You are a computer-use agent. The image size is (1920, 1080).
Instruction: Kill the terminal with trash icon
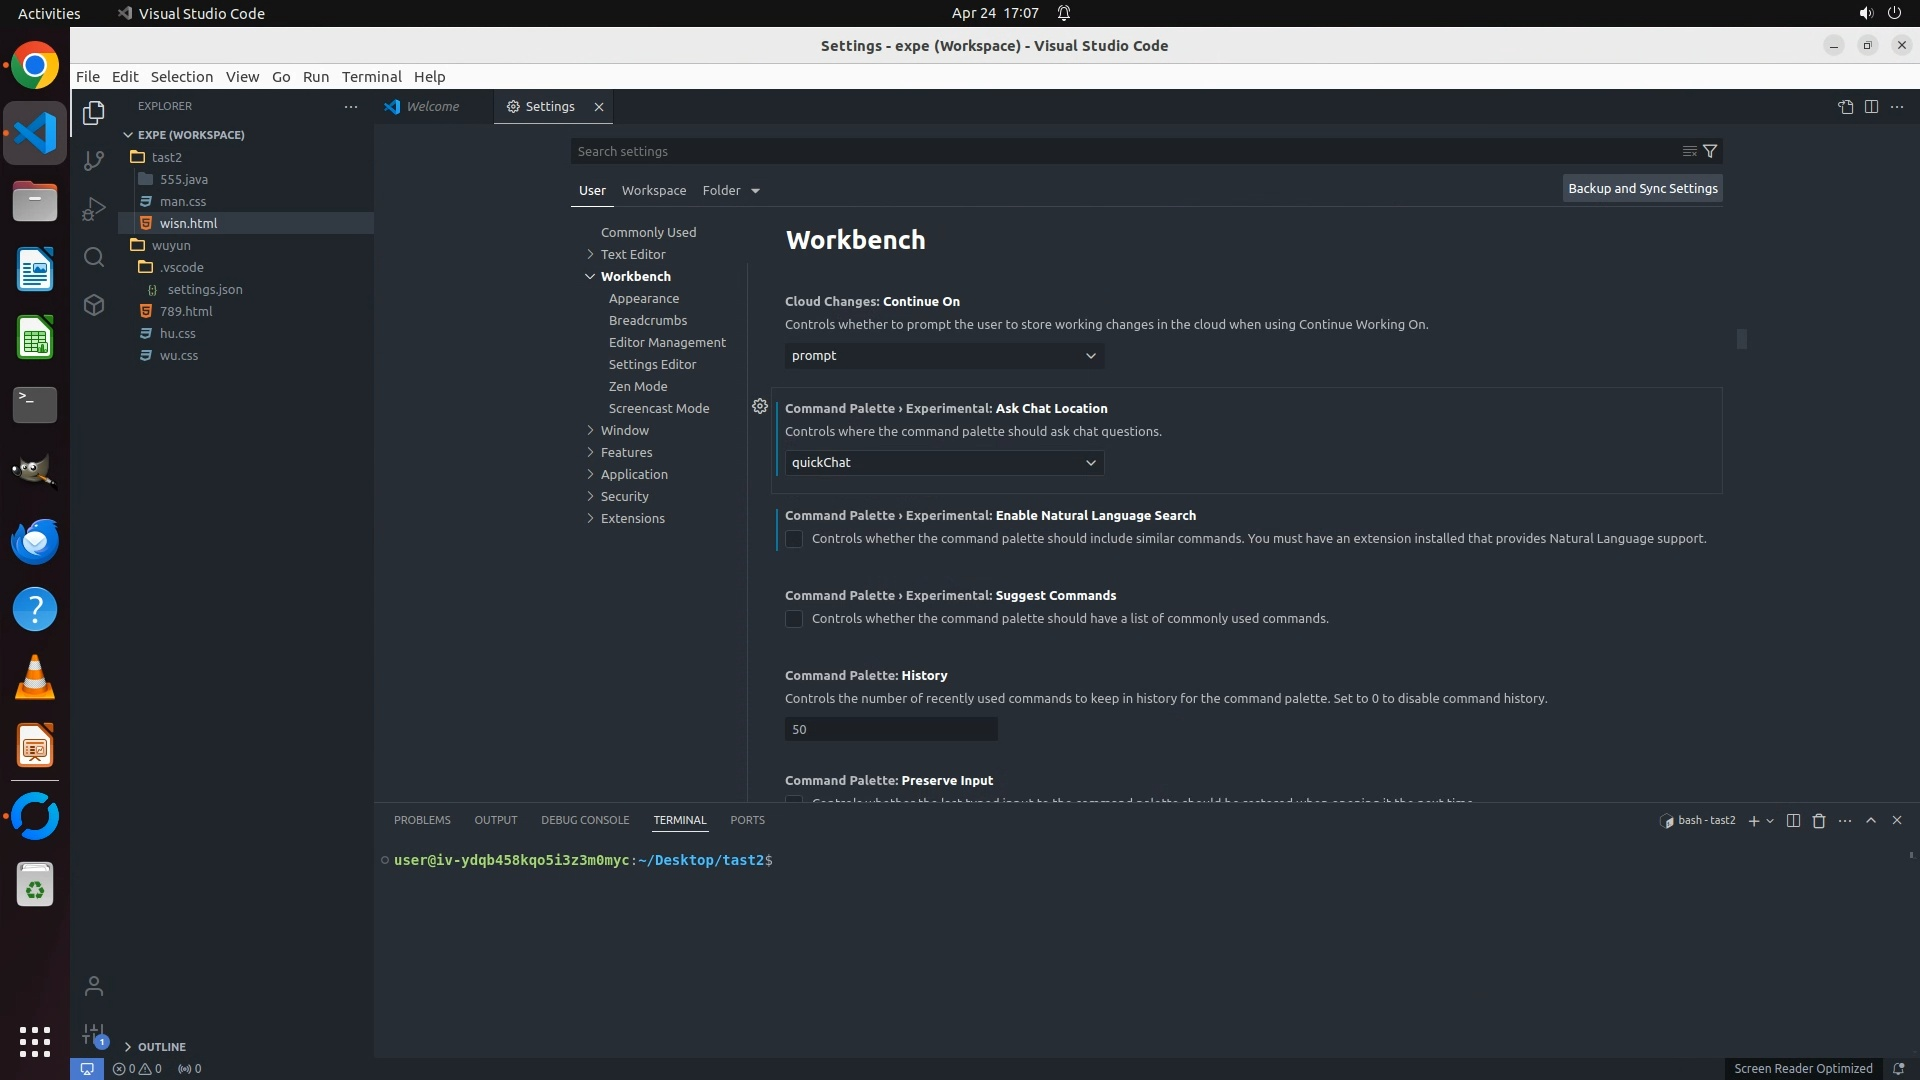pos(1819,820)
